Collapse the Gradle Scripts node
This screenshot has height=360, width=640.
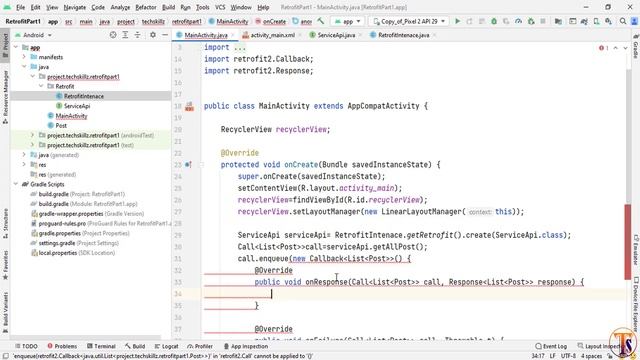click(16, 184)
